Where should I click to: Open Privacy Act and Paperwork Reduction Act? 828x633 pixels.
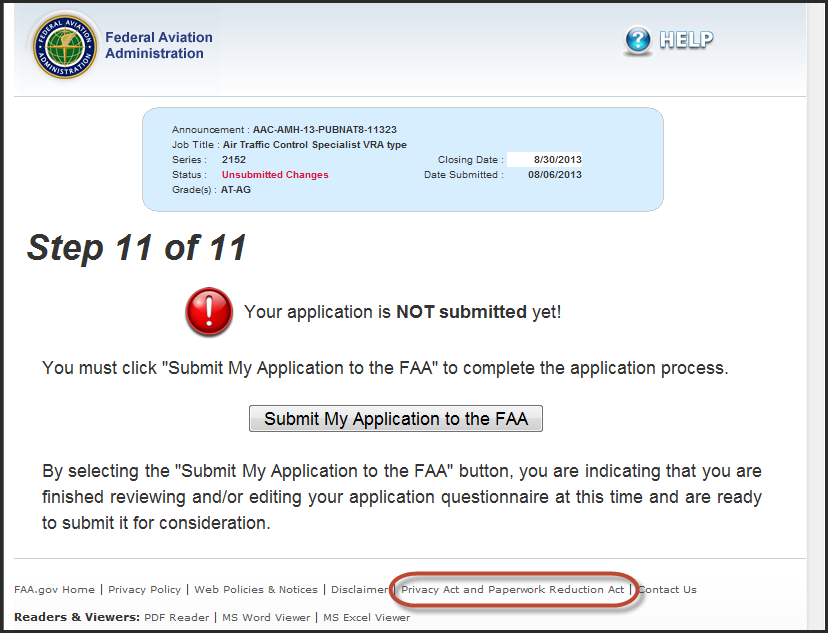513,589
